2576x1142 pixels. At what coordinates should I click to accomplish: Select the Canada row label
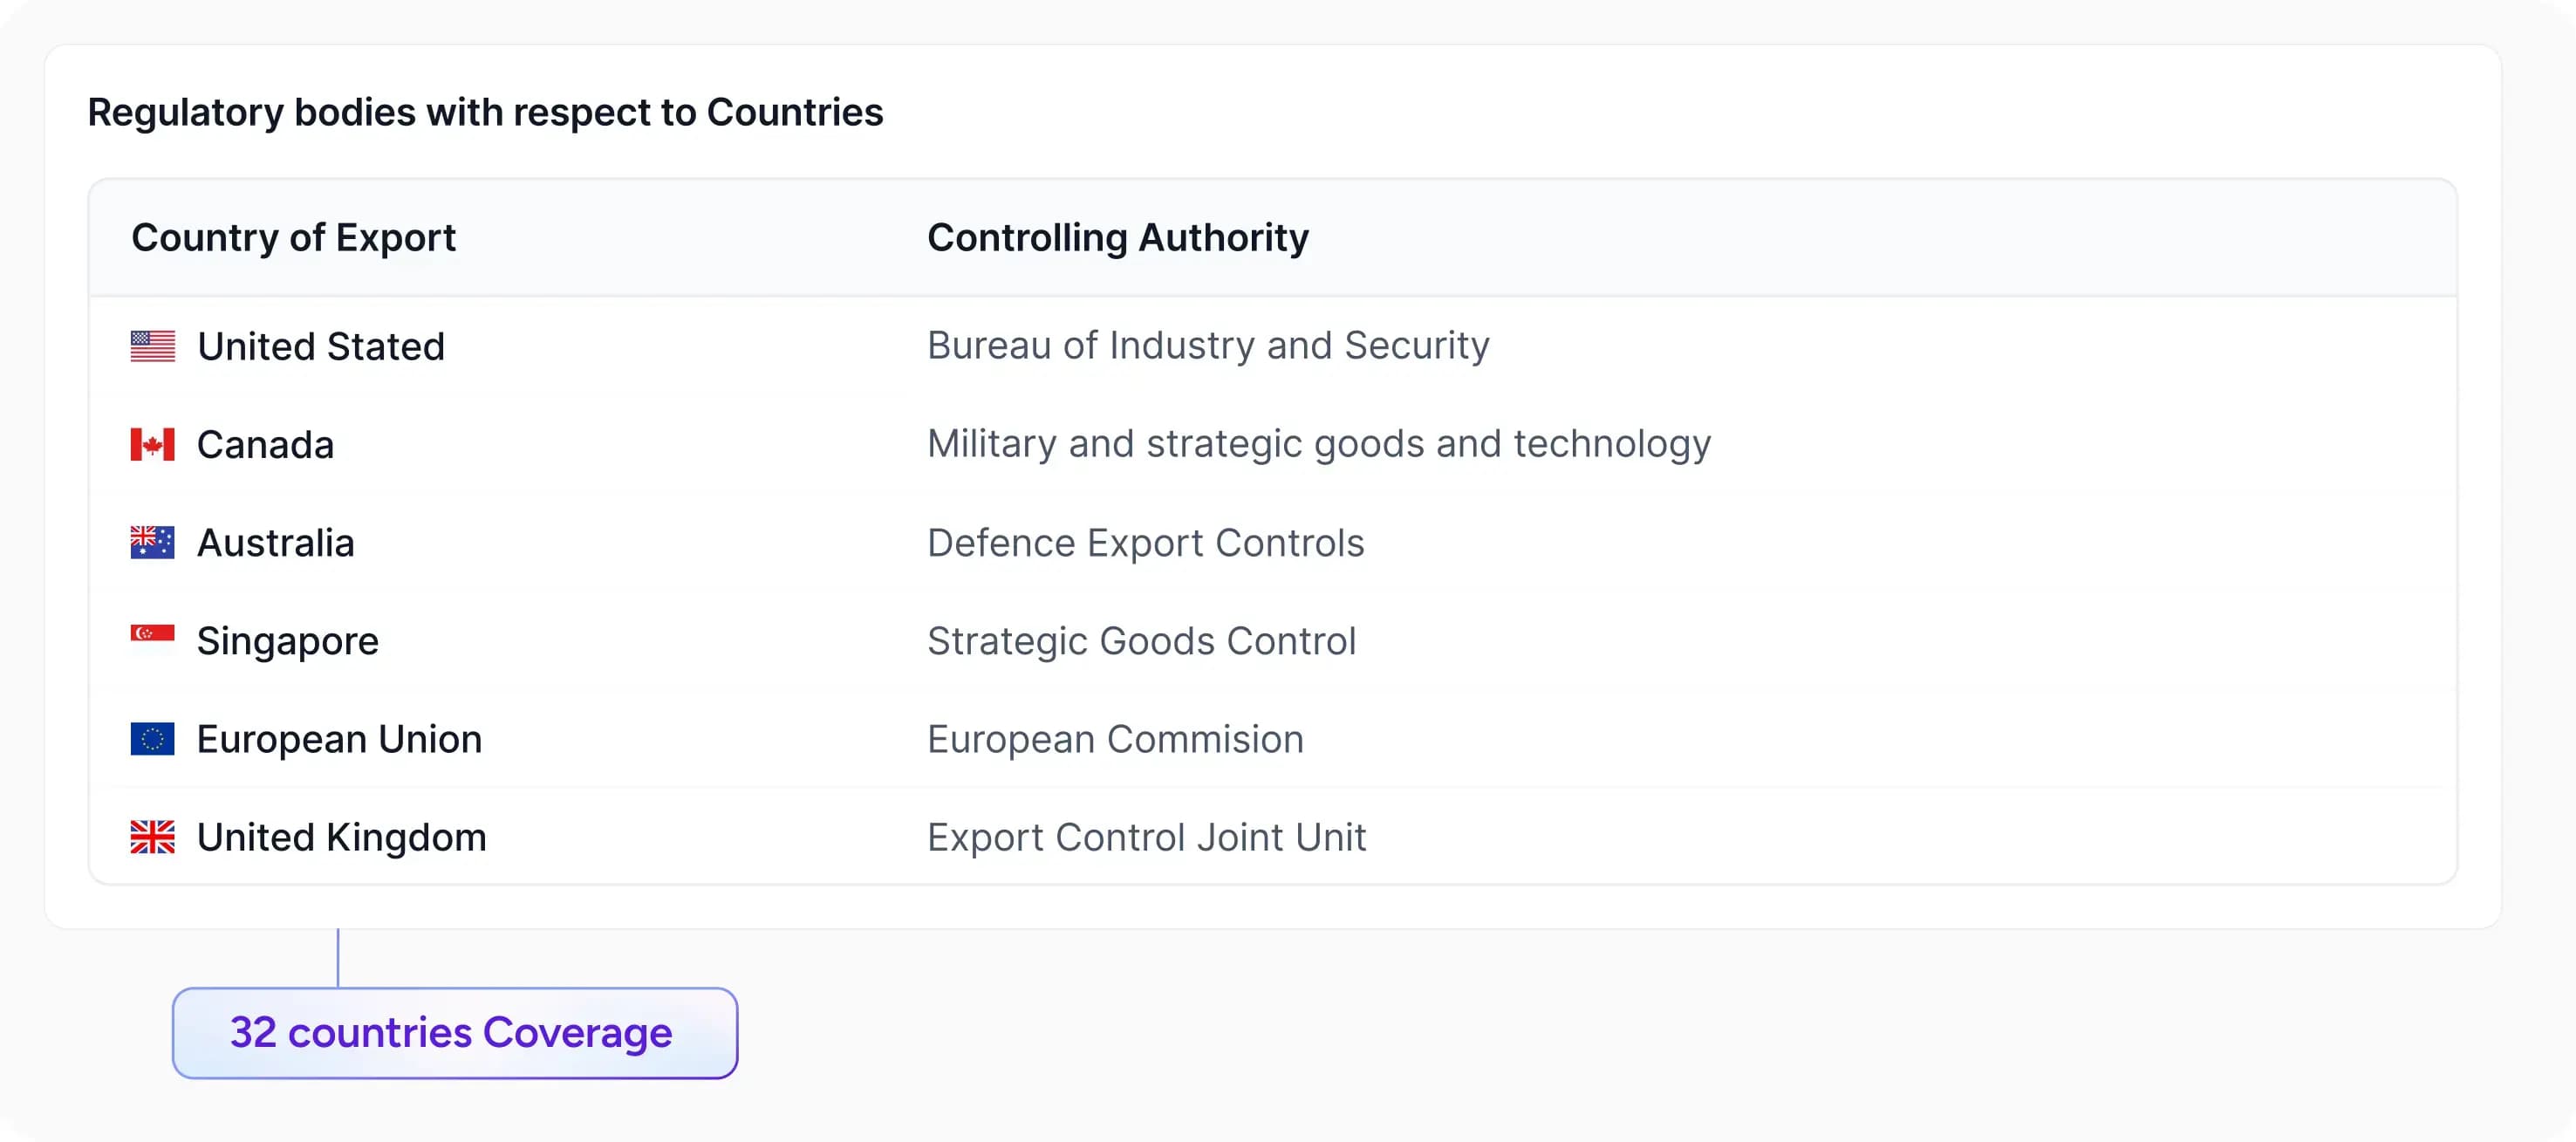[265, 445]
